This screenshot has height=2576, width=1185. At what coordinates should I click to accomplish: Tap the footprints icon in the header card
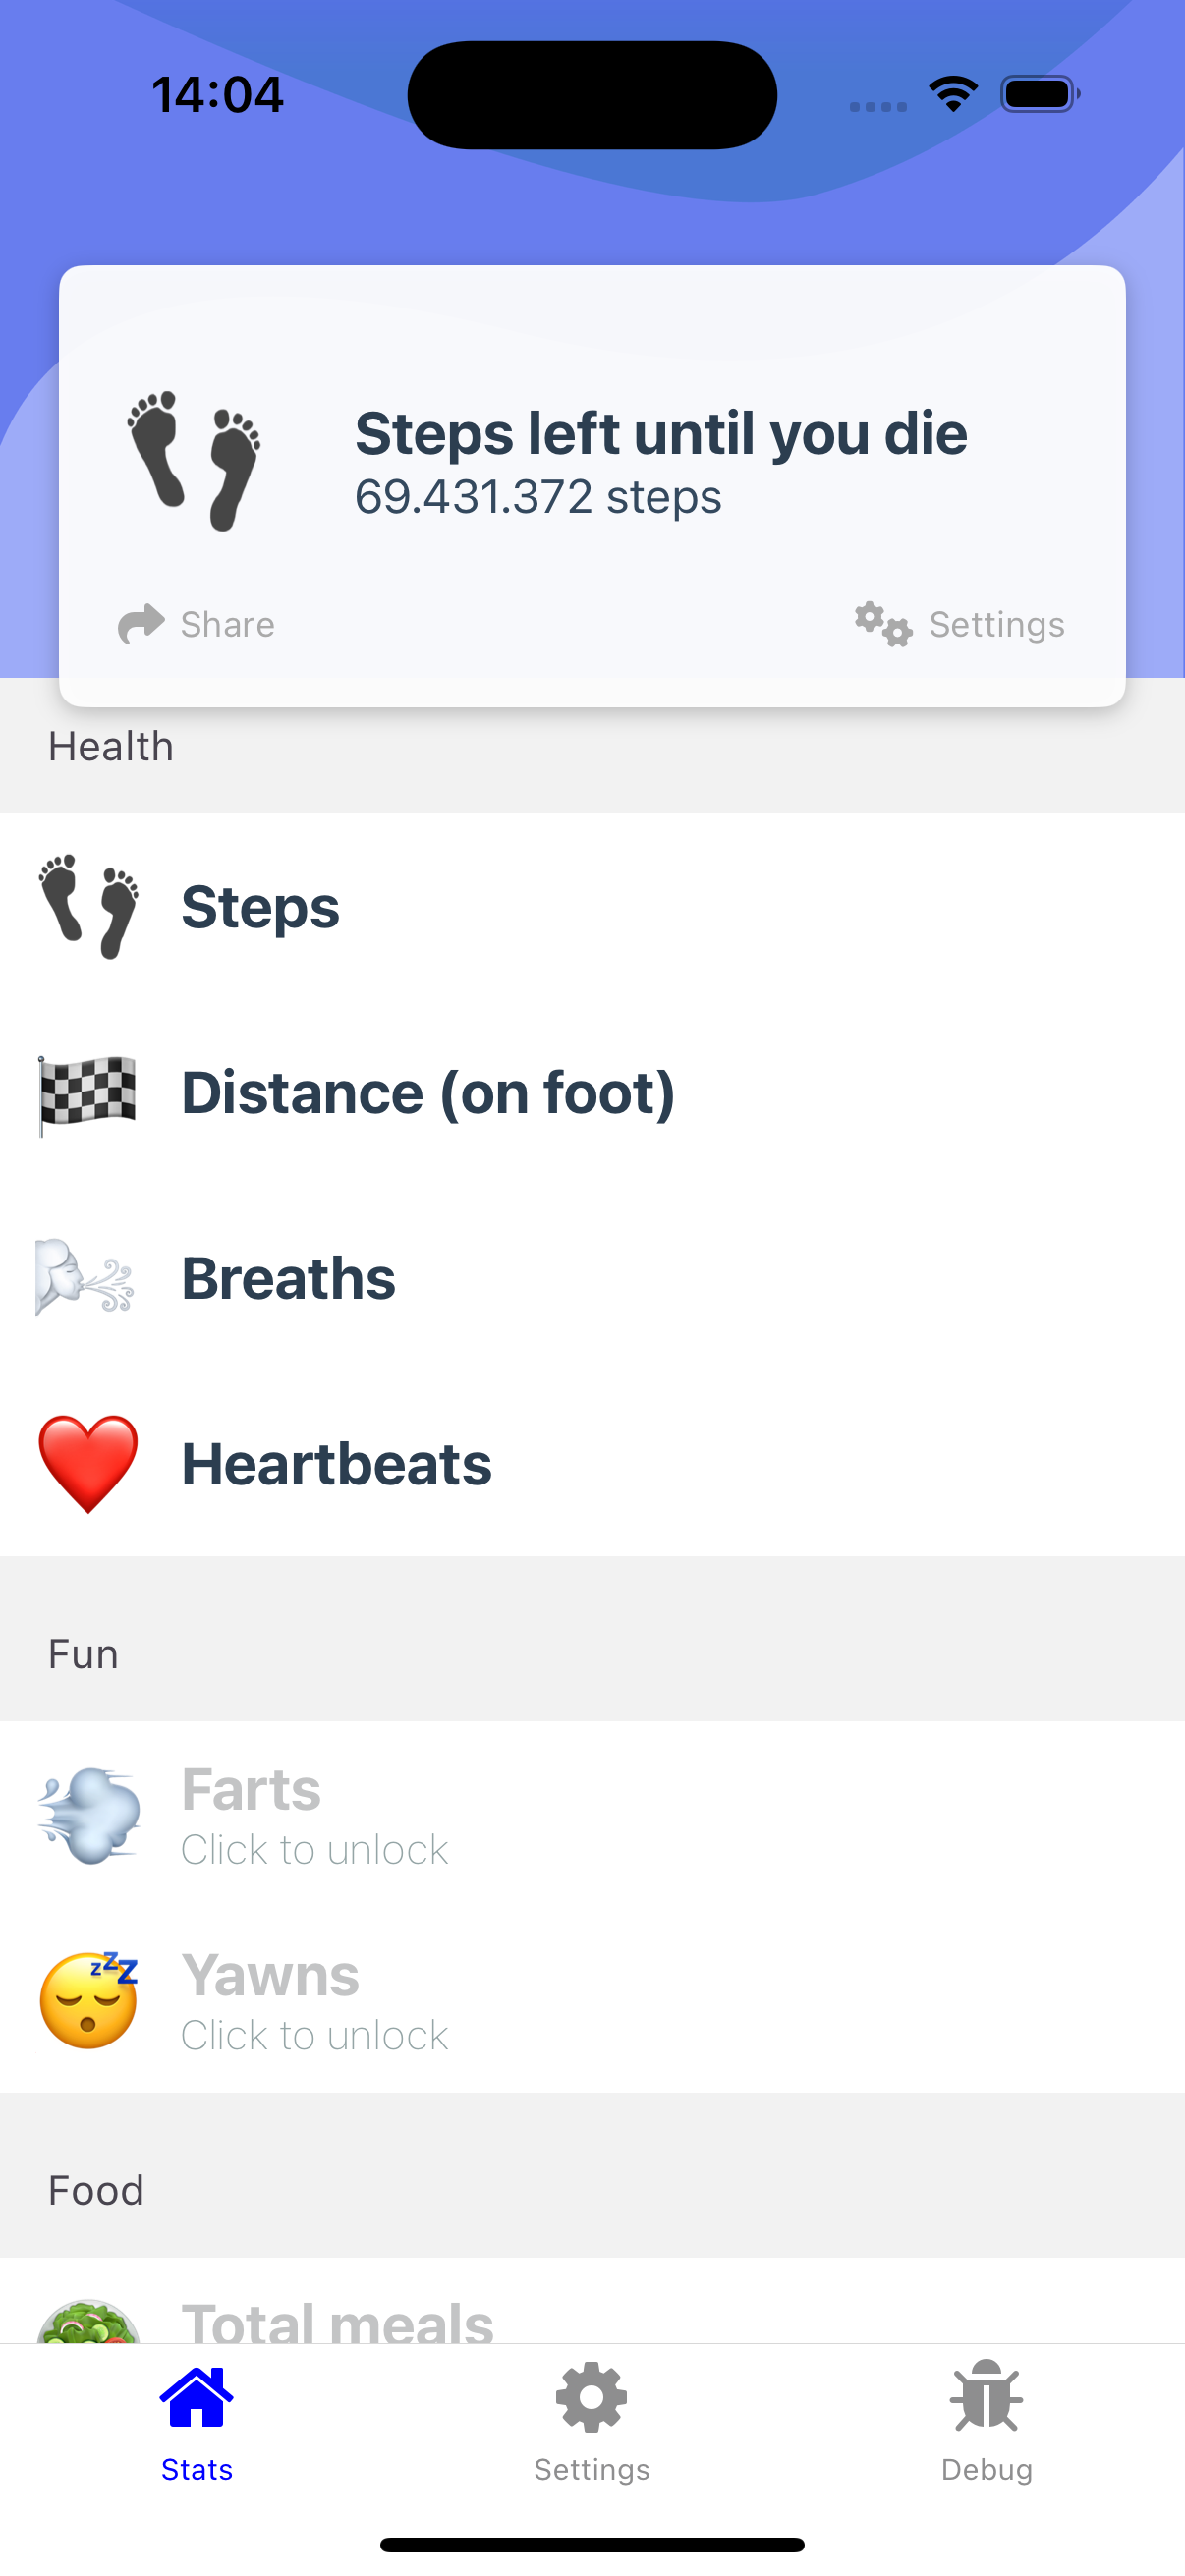point(194,460)
